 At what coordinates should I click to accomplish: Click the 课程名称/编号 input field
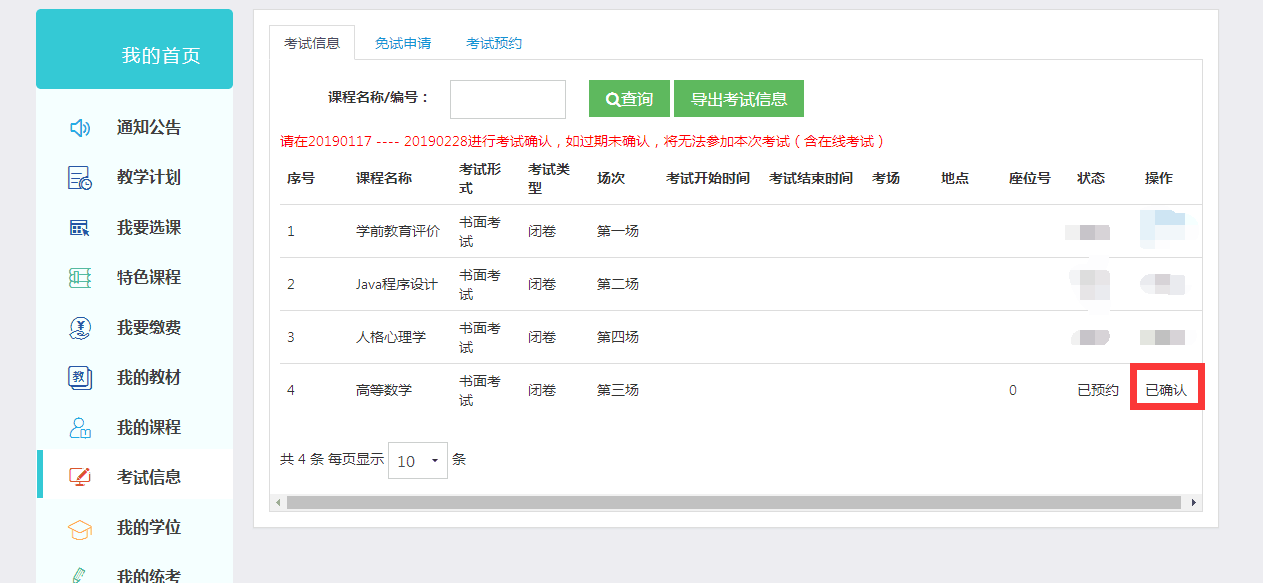pos(507,98)
